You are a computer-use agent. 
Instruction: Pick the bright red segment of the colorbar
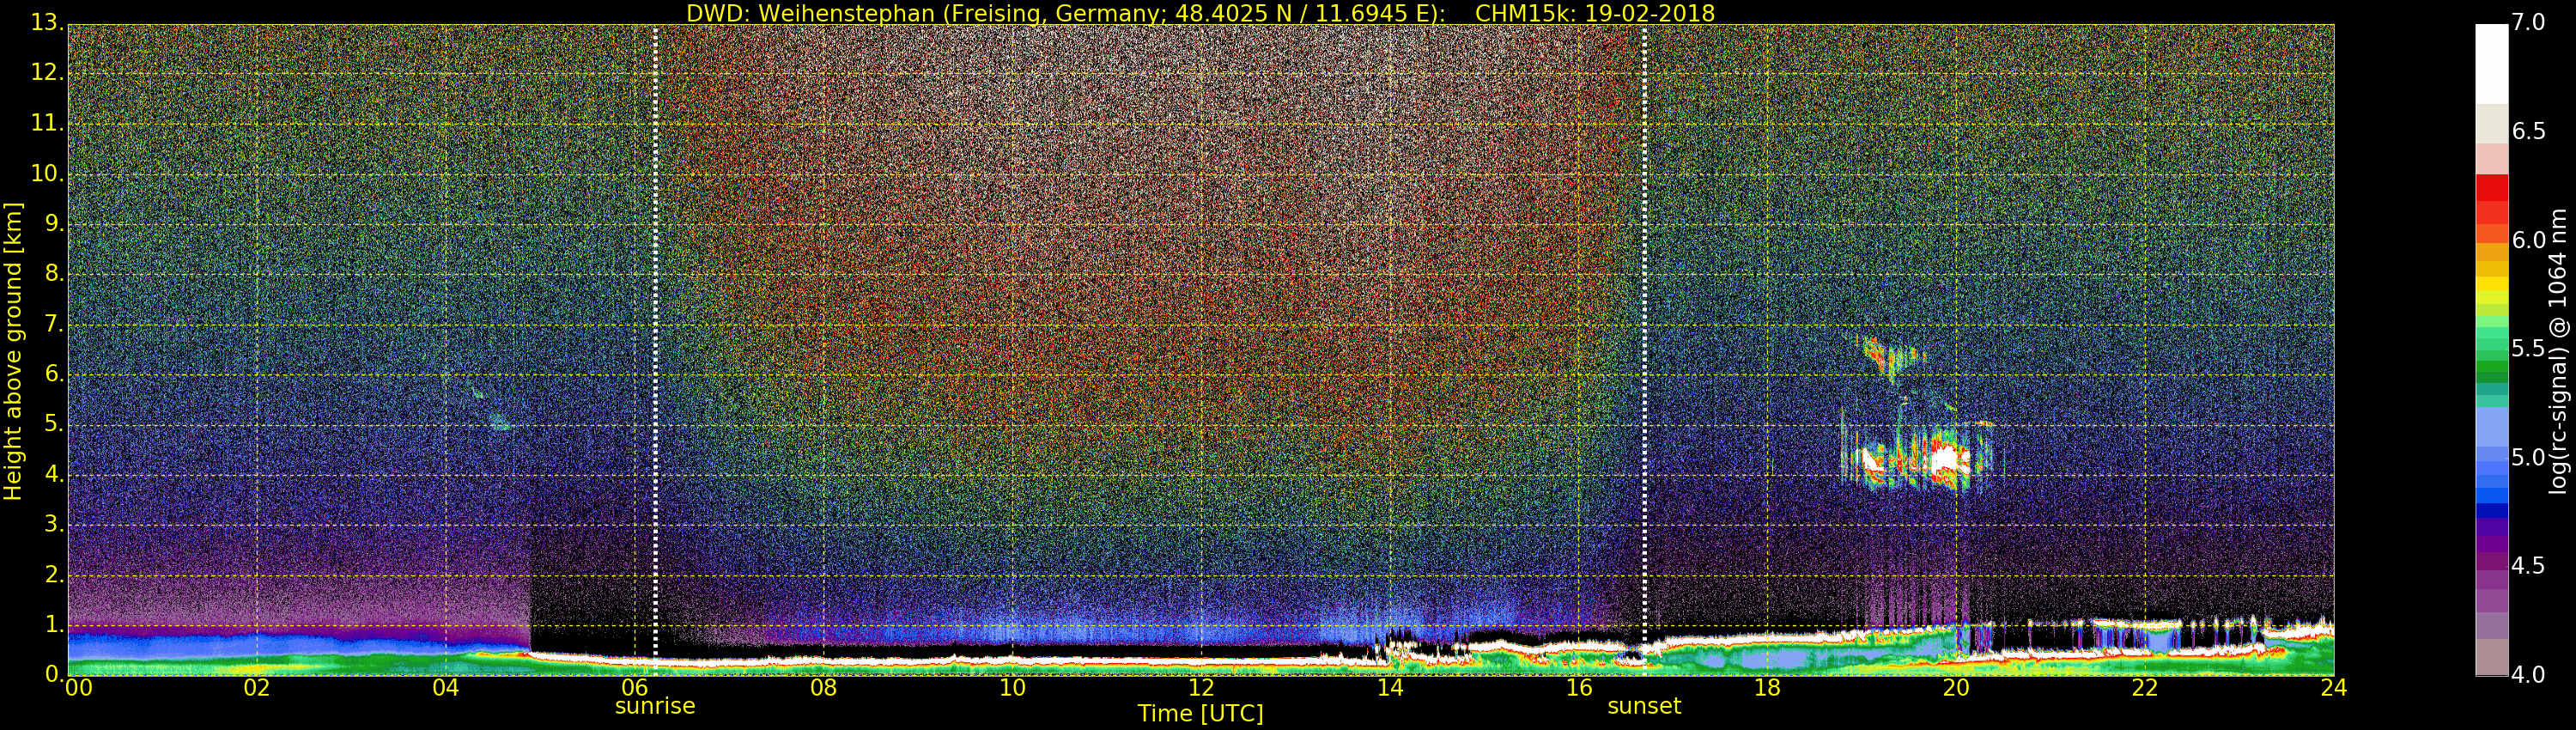click(x=2491, y=189)
